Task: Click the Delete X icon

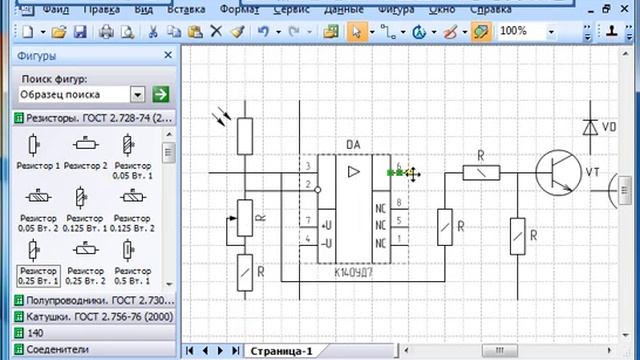Action: pos(216,31)
